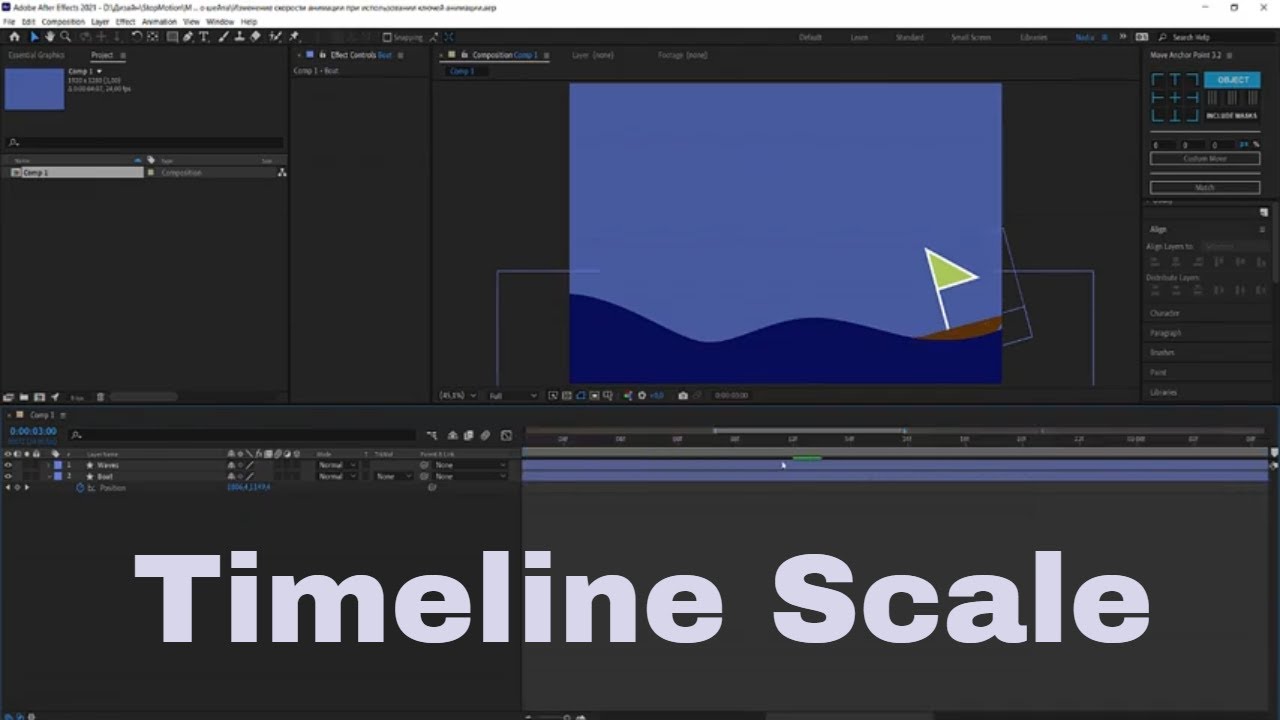Click the Custom Move button
This screenshot has height=720, width=1280.
1204,159
